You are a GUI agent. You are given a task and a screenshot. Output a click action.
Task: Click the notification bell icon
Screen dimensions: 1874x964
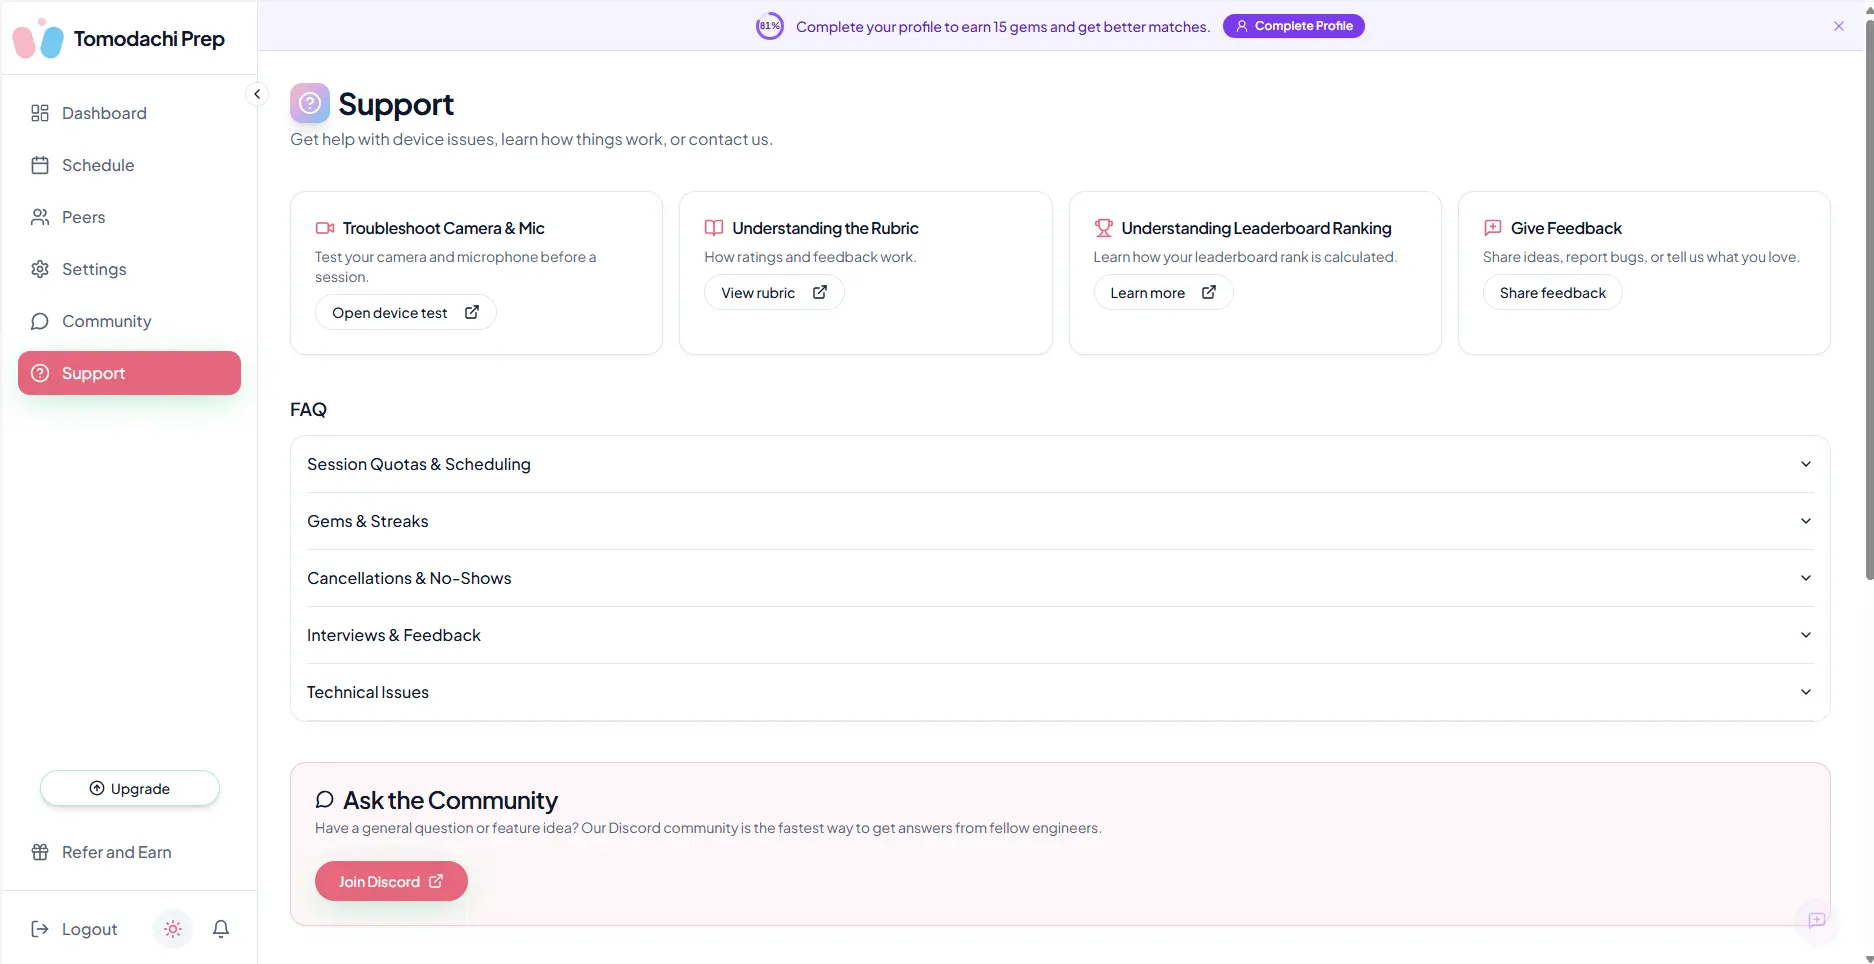click(221, 929)
